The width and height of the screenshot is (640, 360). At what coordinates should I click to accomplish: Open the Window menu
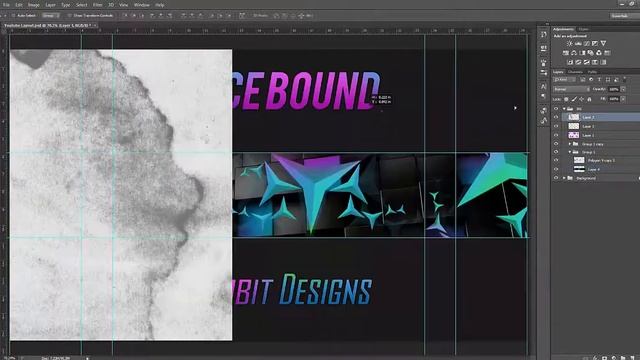142,5
